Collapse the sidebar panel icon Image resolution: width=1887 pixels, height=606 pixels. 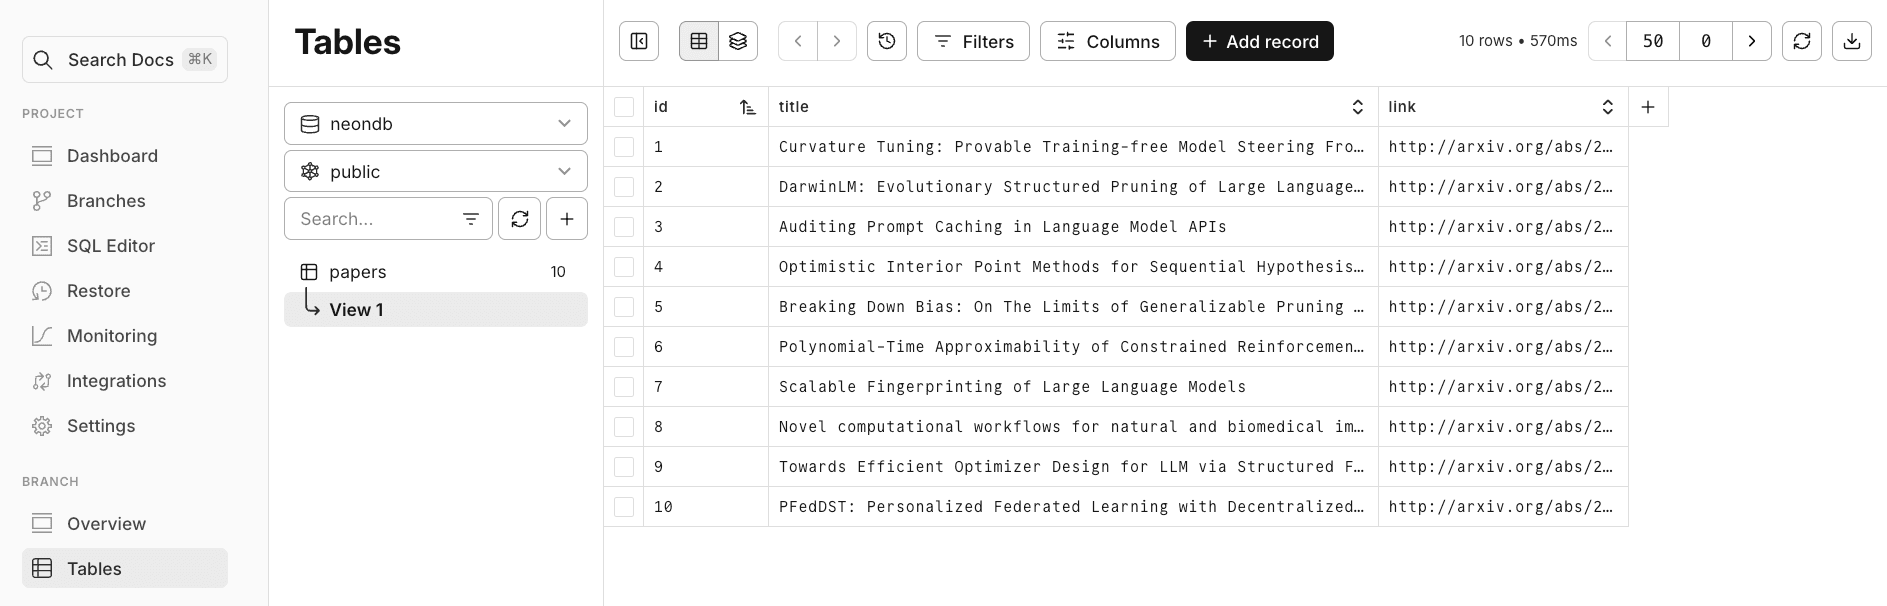point(639,41)
